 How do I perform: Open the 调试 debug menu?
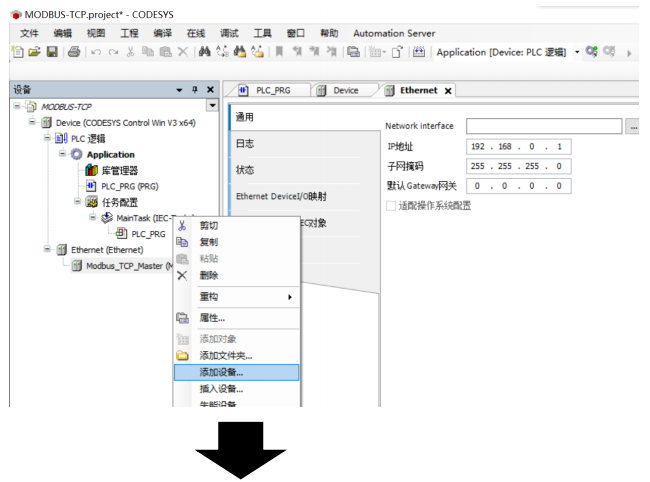(x=229, y=33)
